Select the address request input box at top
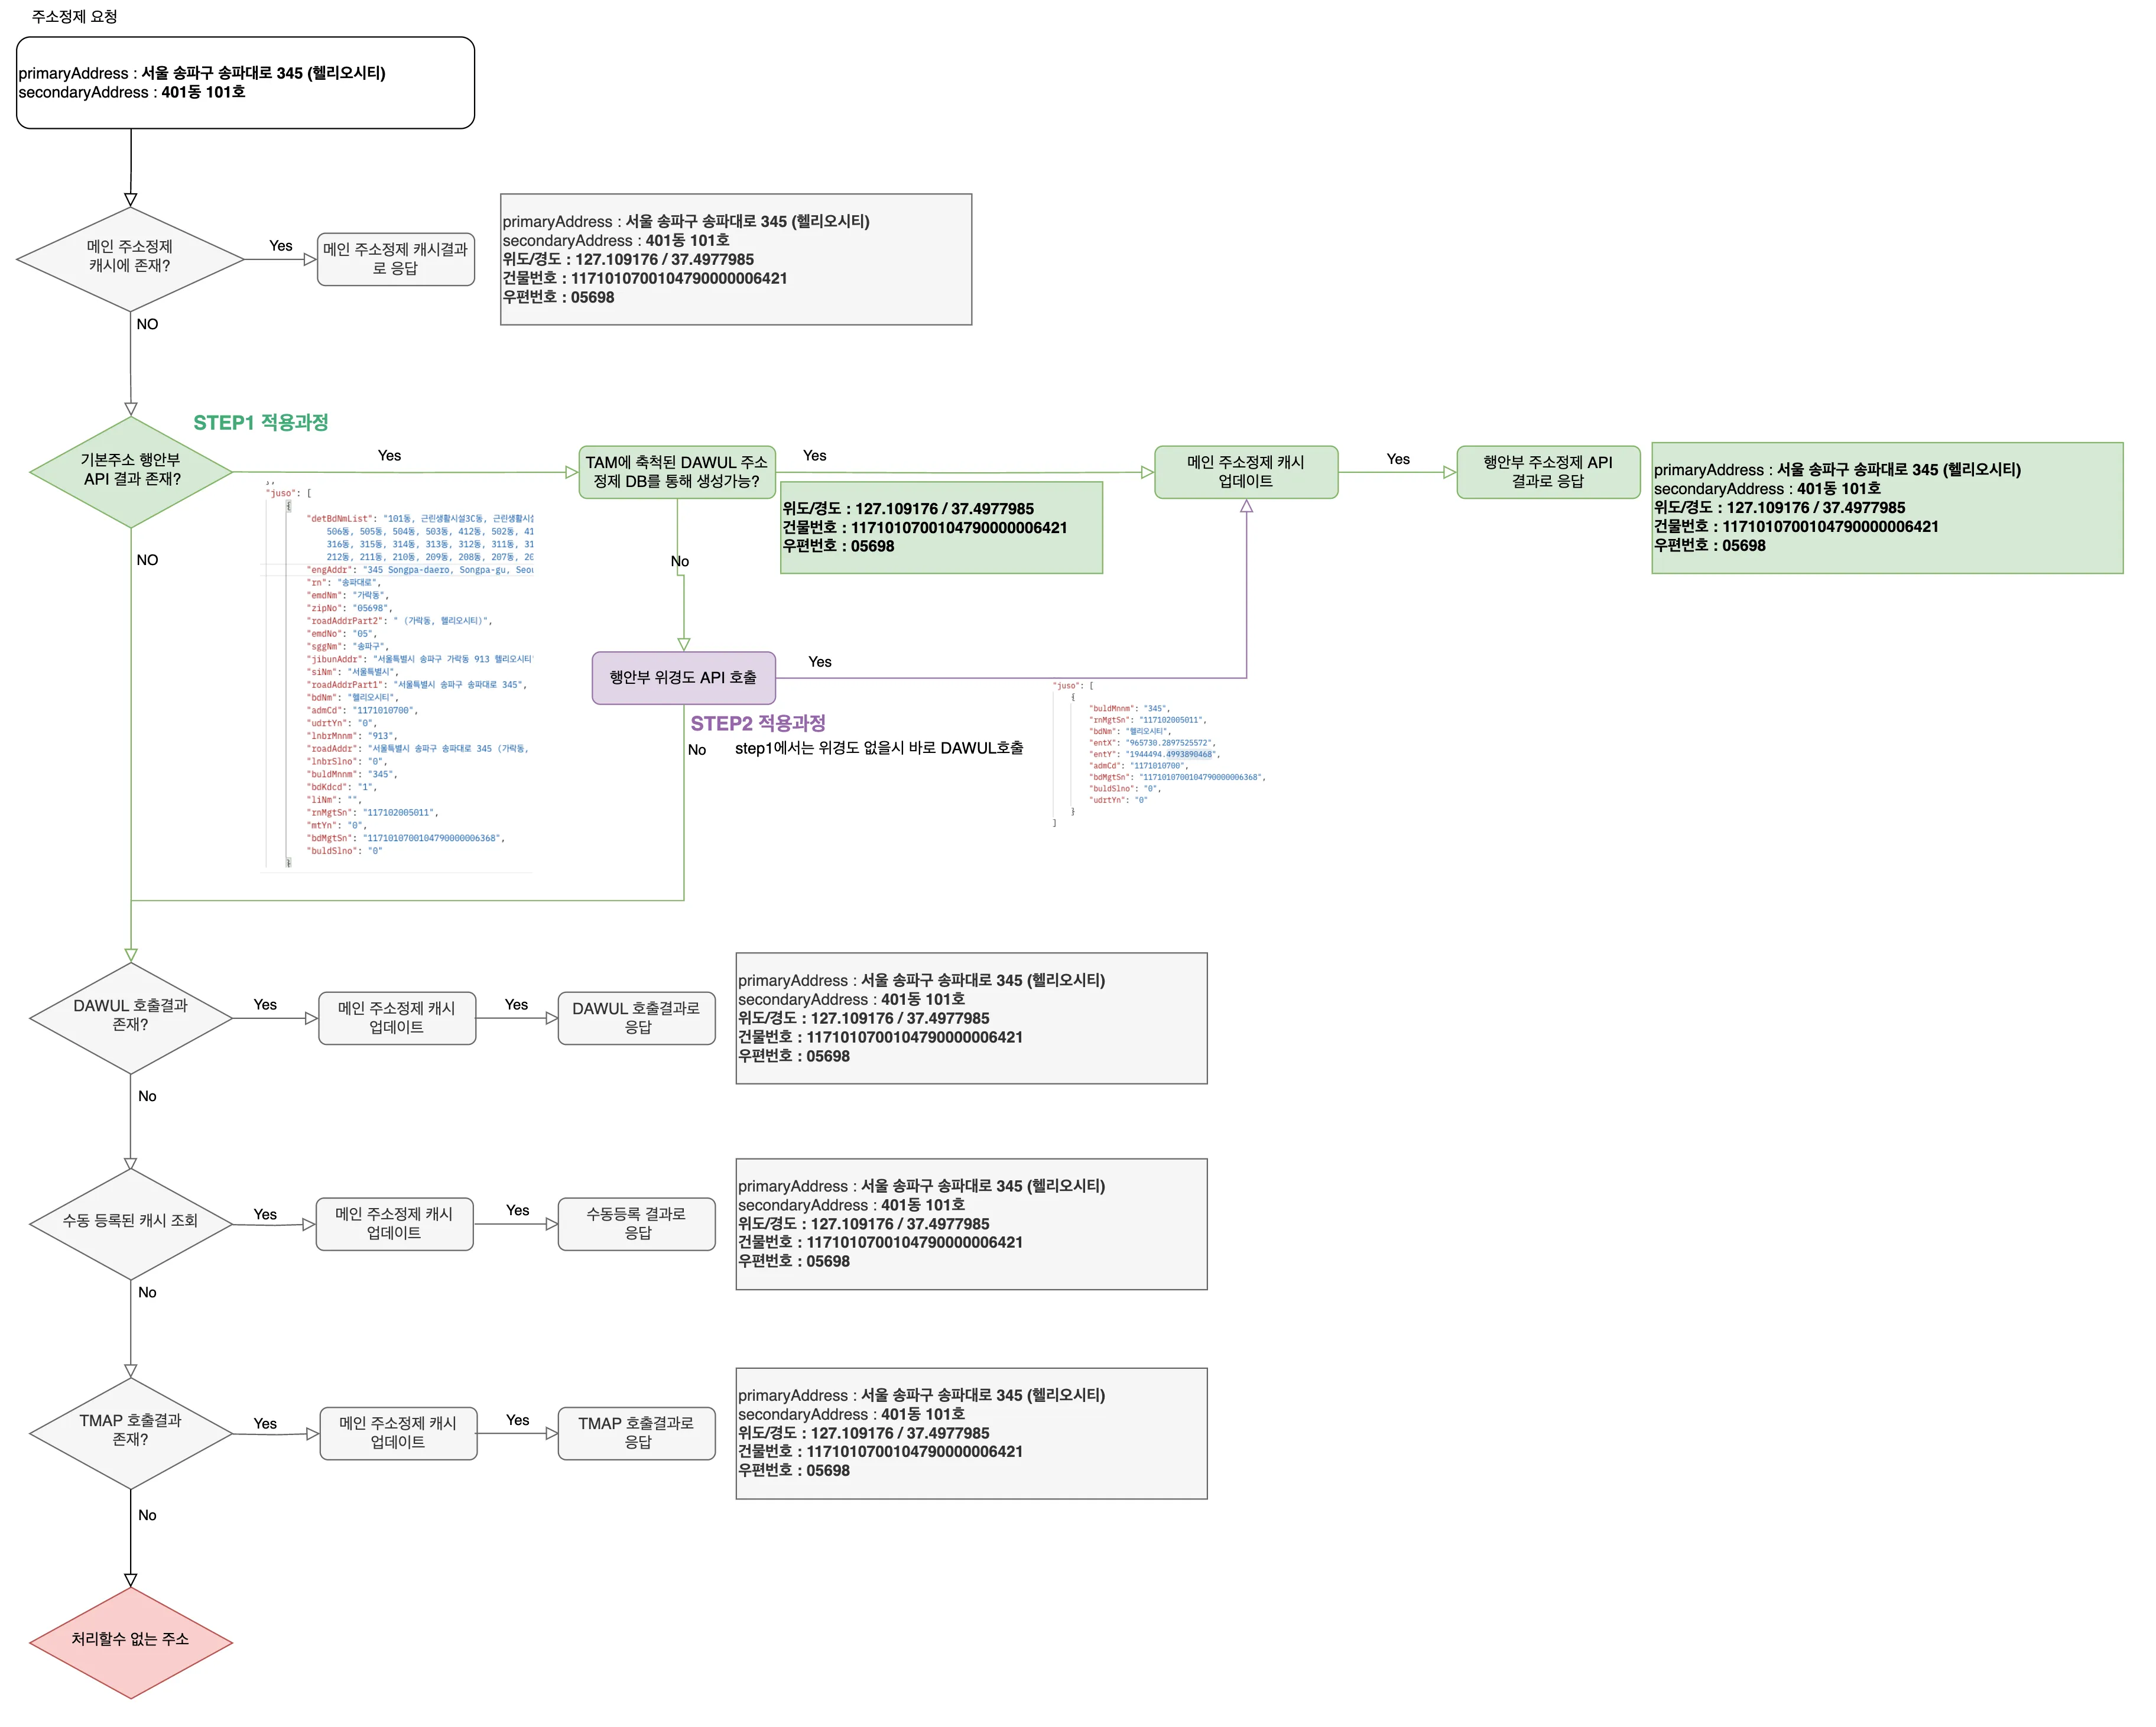This screenshot has width=2156, height=1727. click(x=245, y=83)
